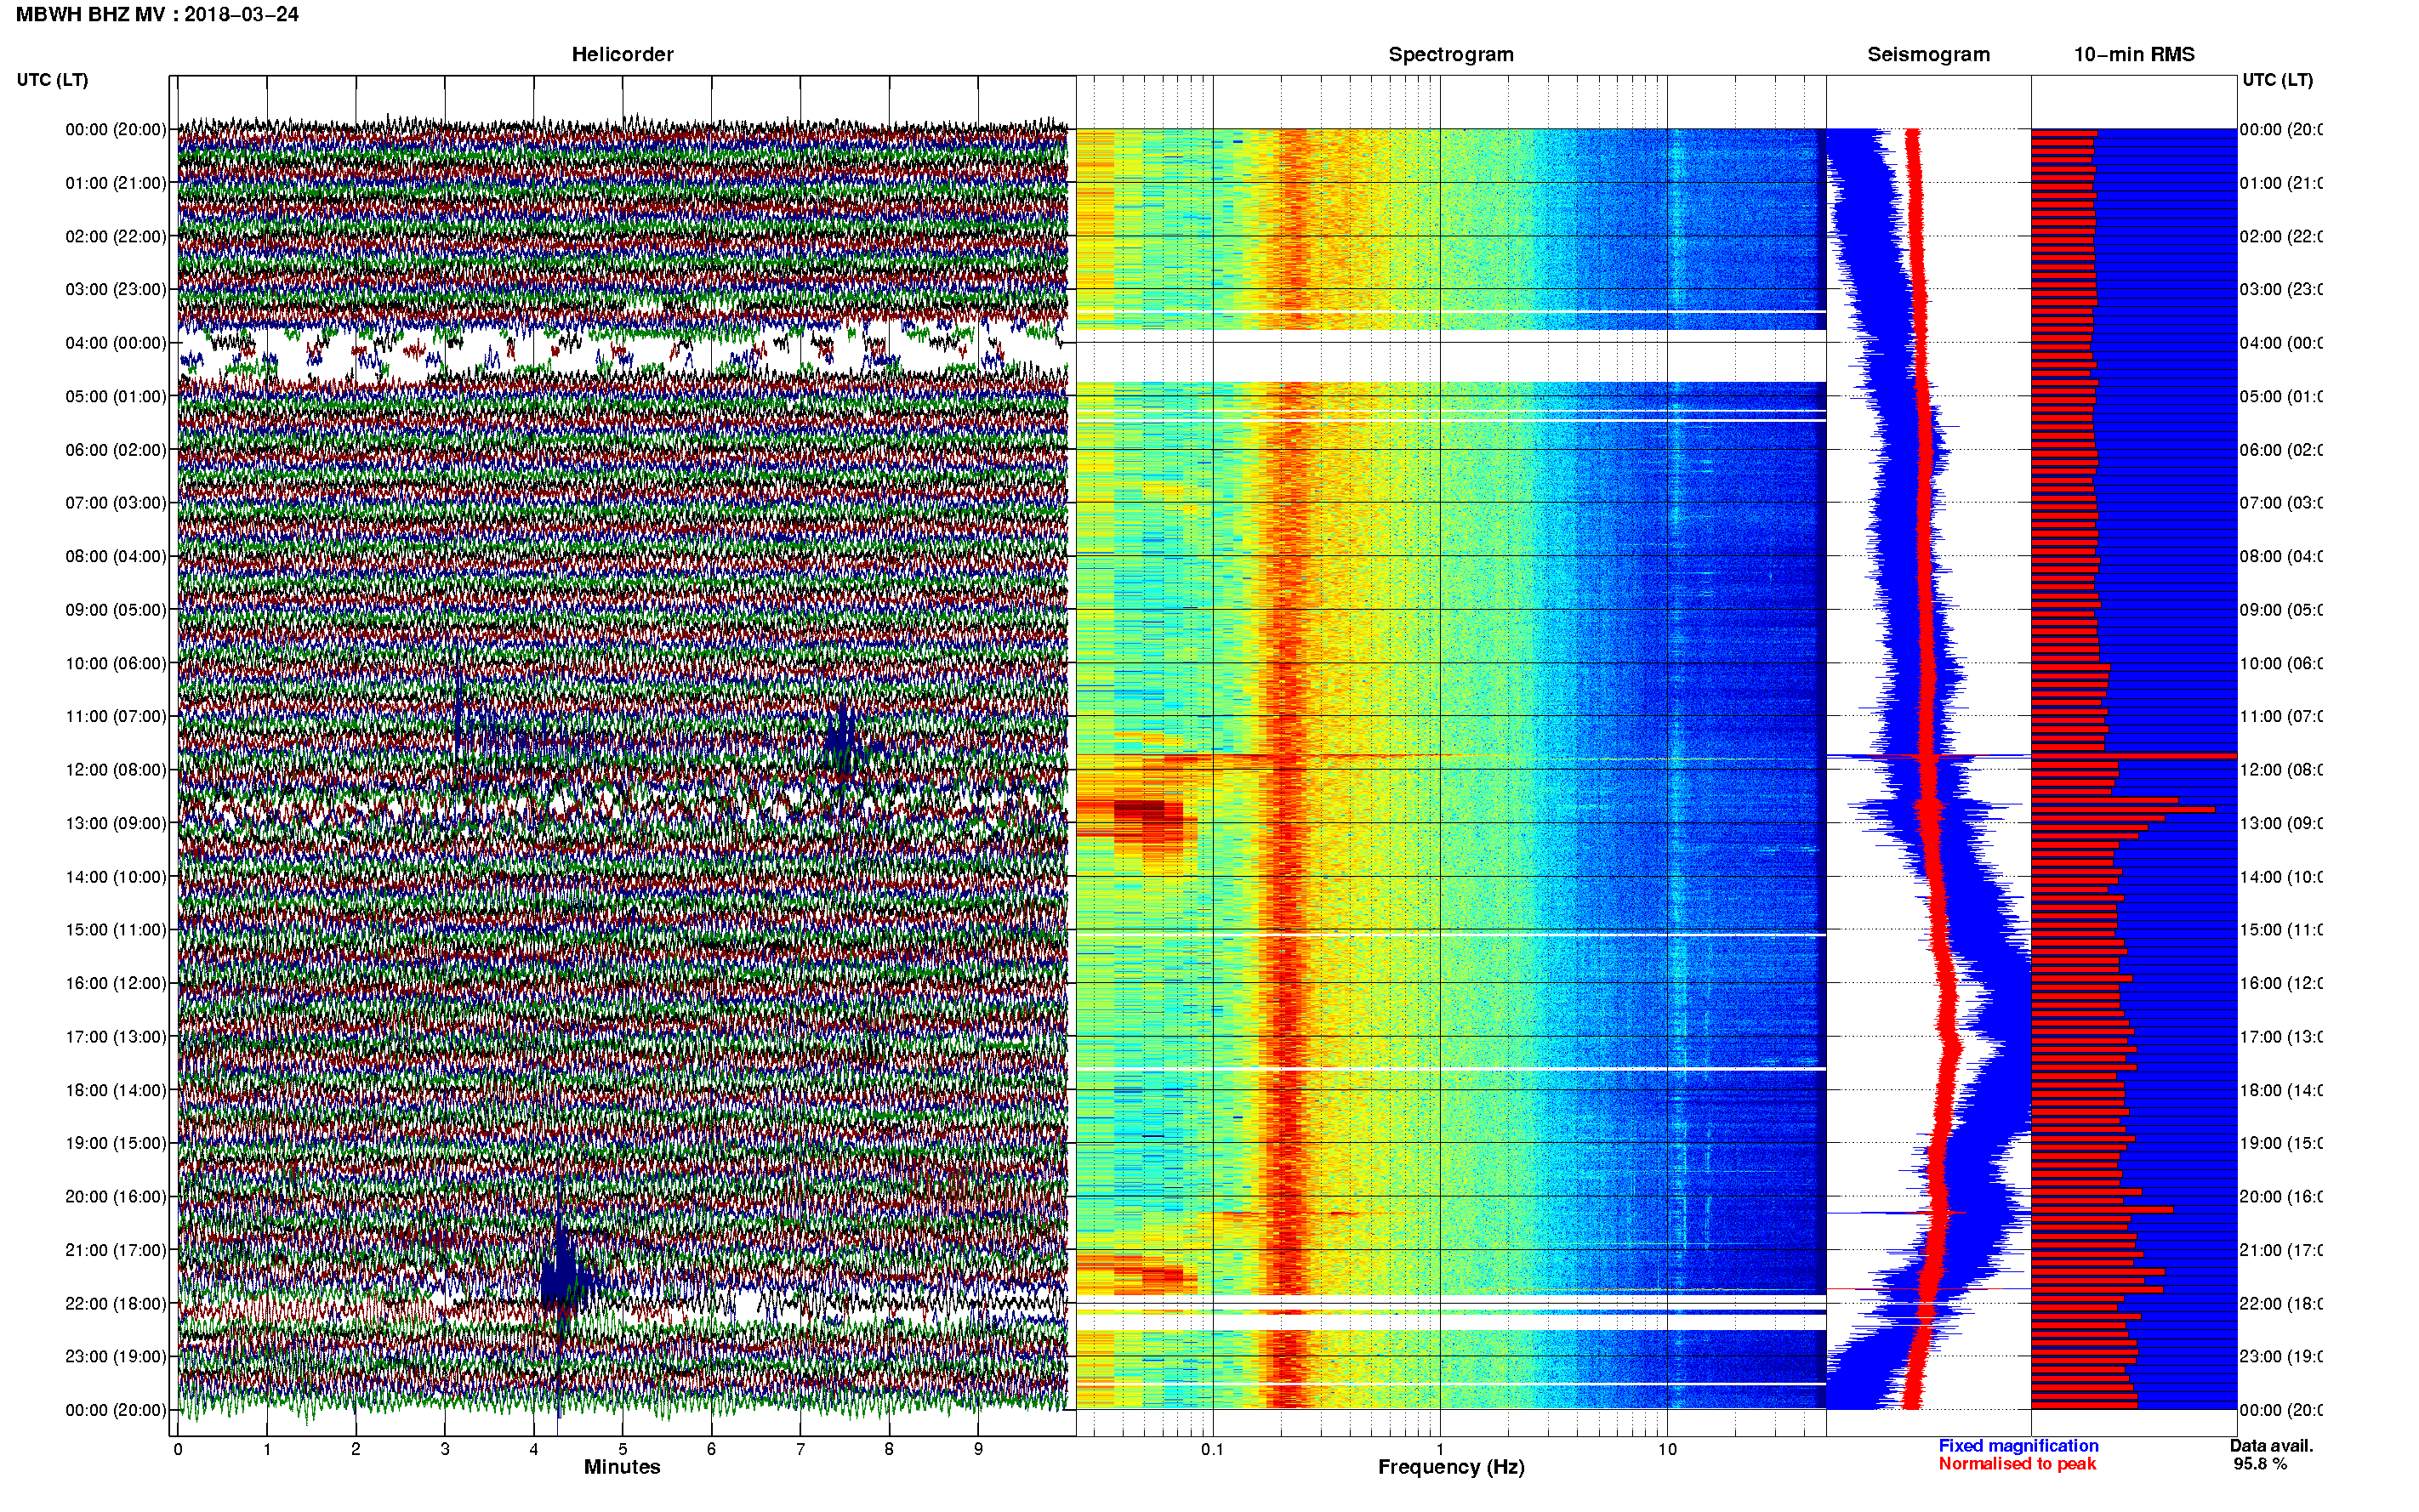Click the left '23:00 (19:00)' time label
The height and width of the screenshot is (1512, 2419).
116,1356
